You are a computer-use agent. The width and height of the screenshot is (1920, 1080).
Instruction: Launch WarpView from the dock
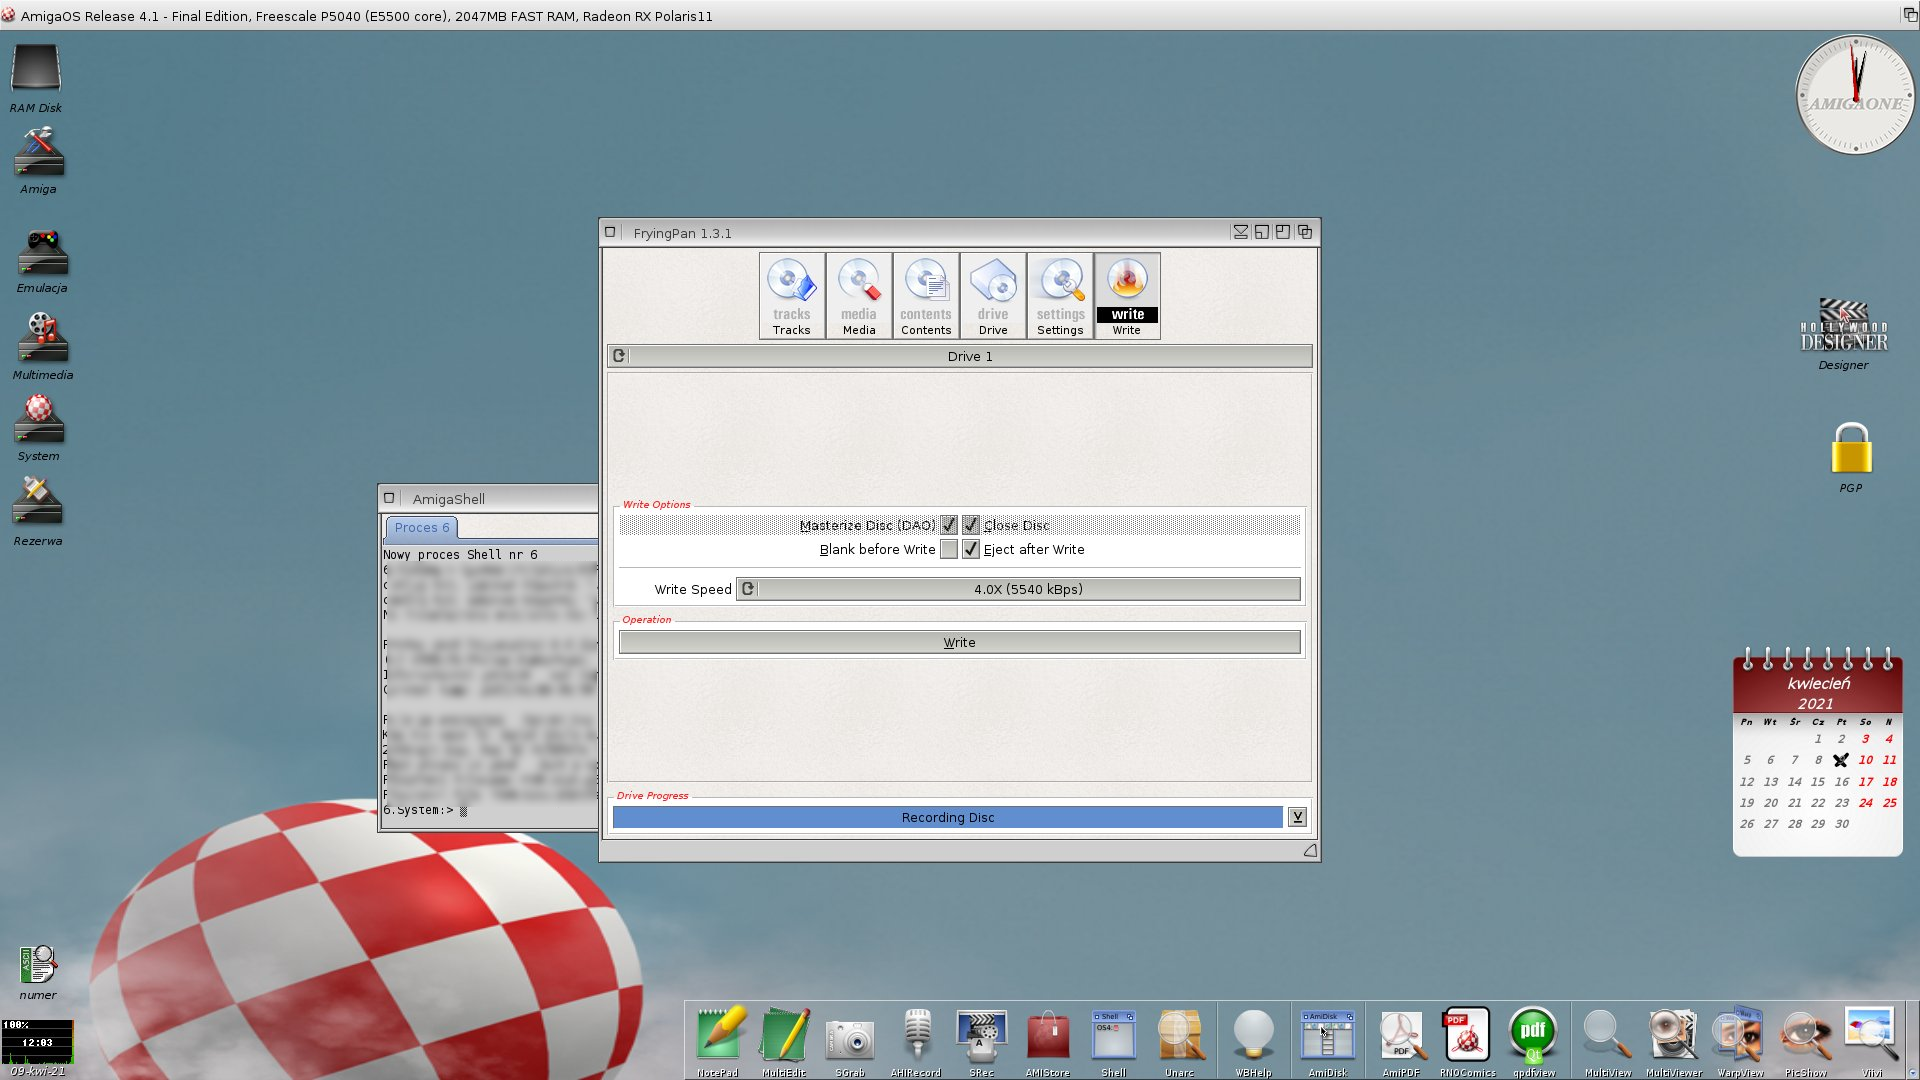pyautogui.click(x=1740, y=1041)
